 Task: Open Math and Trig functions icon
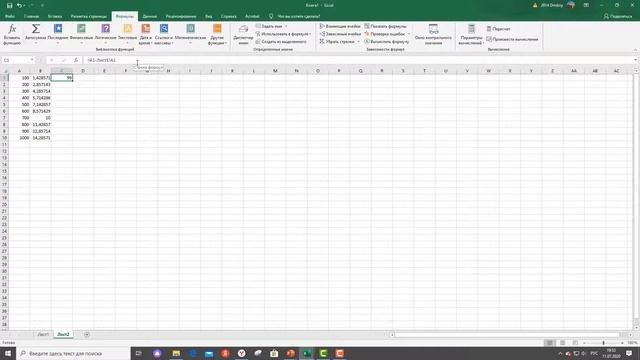pos(190,28)
